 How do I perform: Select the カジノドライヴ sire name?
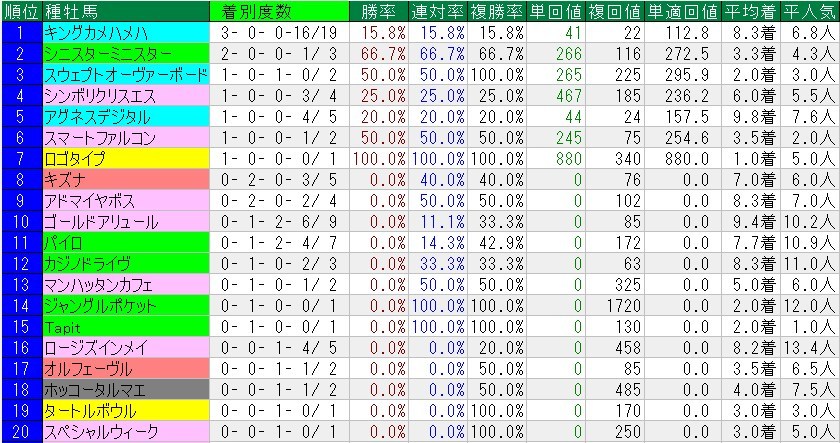(x=126, y=264)
